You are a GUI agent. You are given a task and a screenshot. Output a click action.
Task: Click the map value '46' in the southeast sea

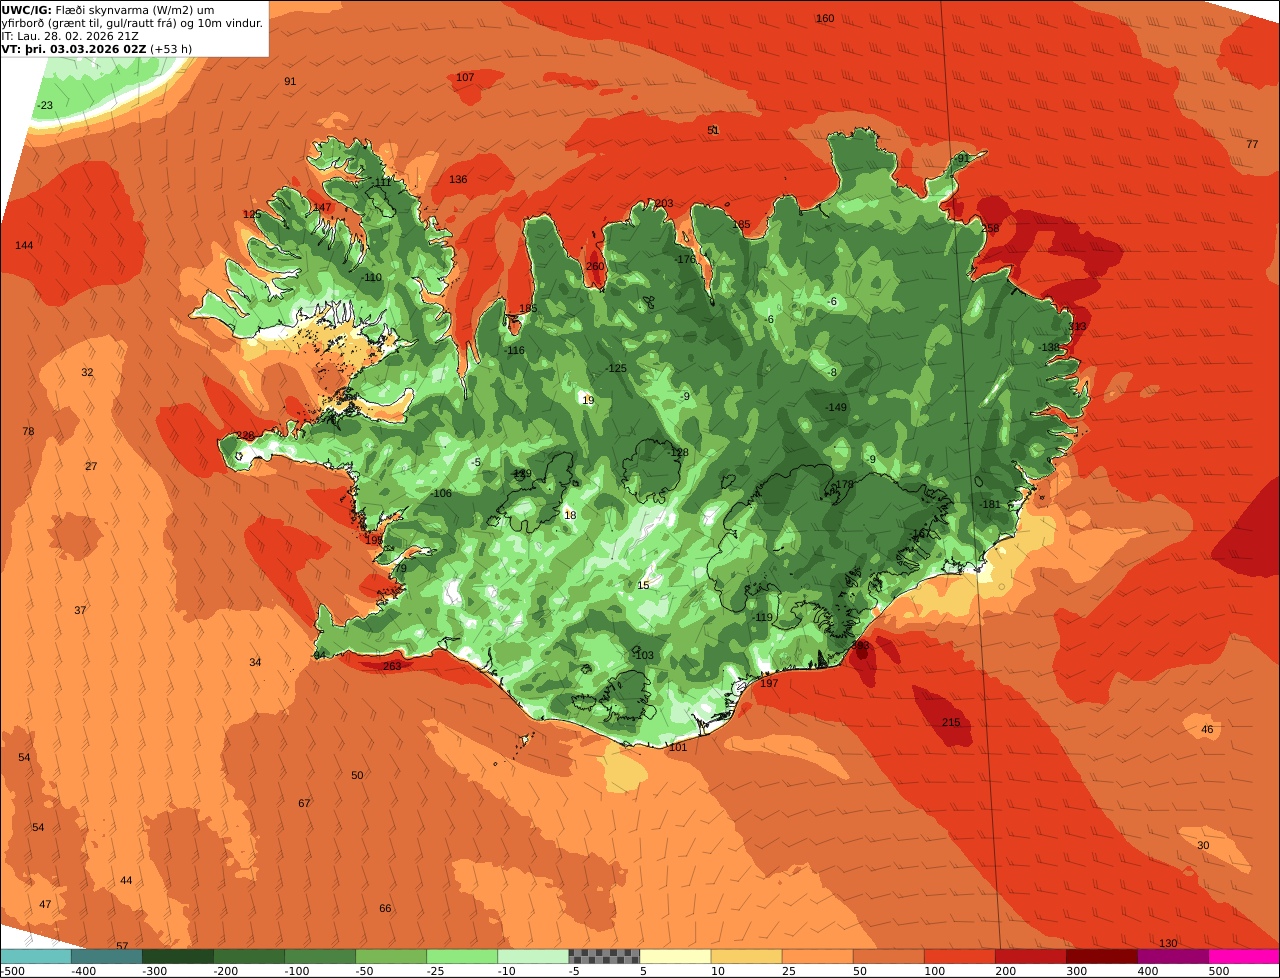point(1207,730)
